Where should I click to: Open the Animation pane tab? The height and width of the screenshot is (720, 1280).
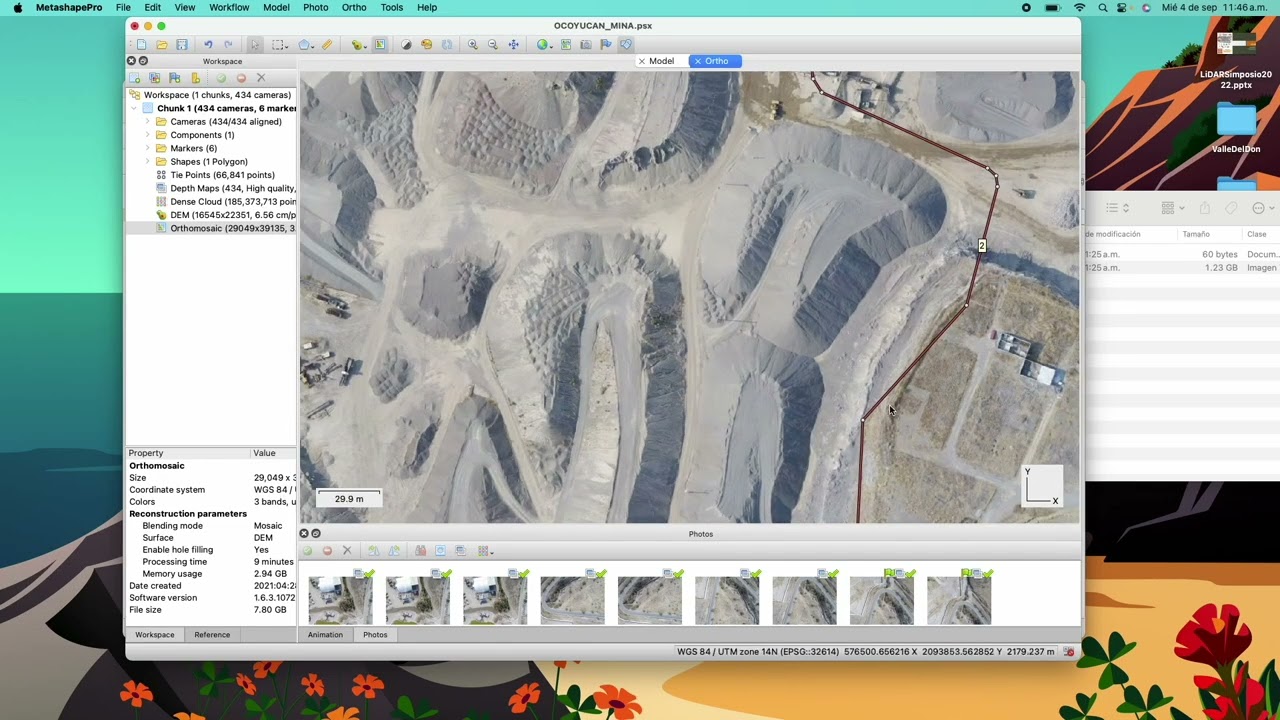[x=325, y=635]
